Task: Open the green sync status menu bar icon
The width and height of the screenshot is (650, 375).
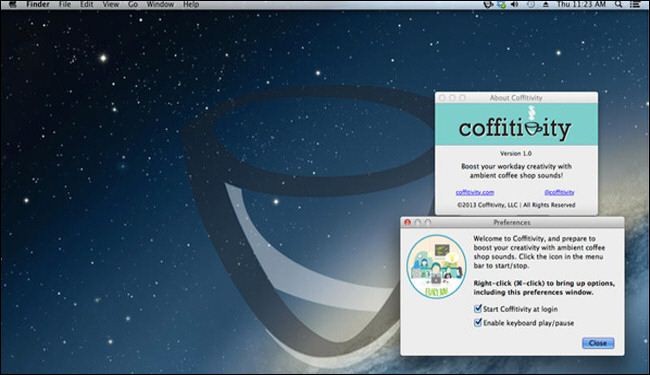Action: (502, 4)
